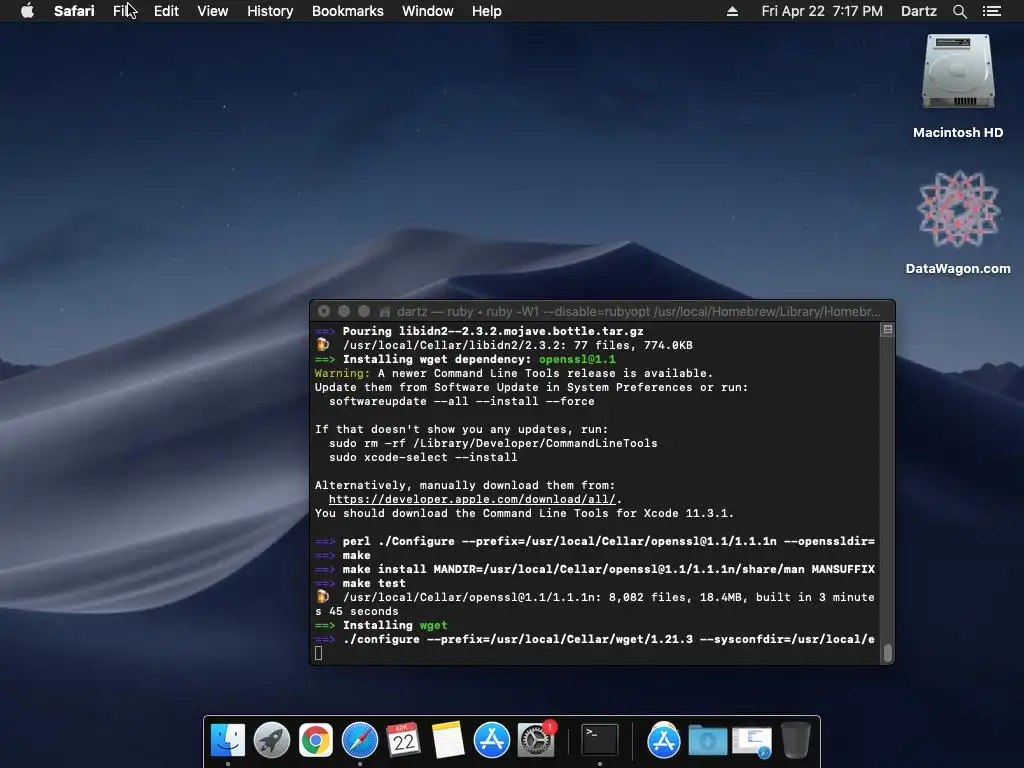Open Launchpad from the Dock
Viewport: 1024px width, 768px height.
click(272, 740)
